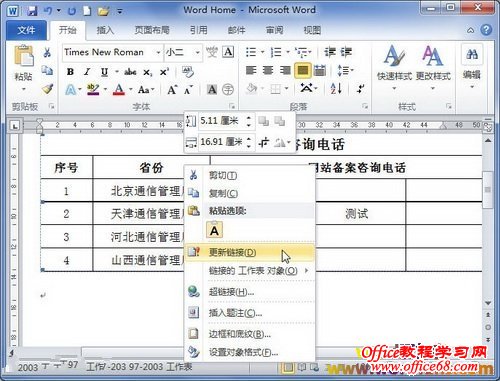Open Linked Worksheet Object submenu
500x381 pixels.
click(x=249, y=271)
